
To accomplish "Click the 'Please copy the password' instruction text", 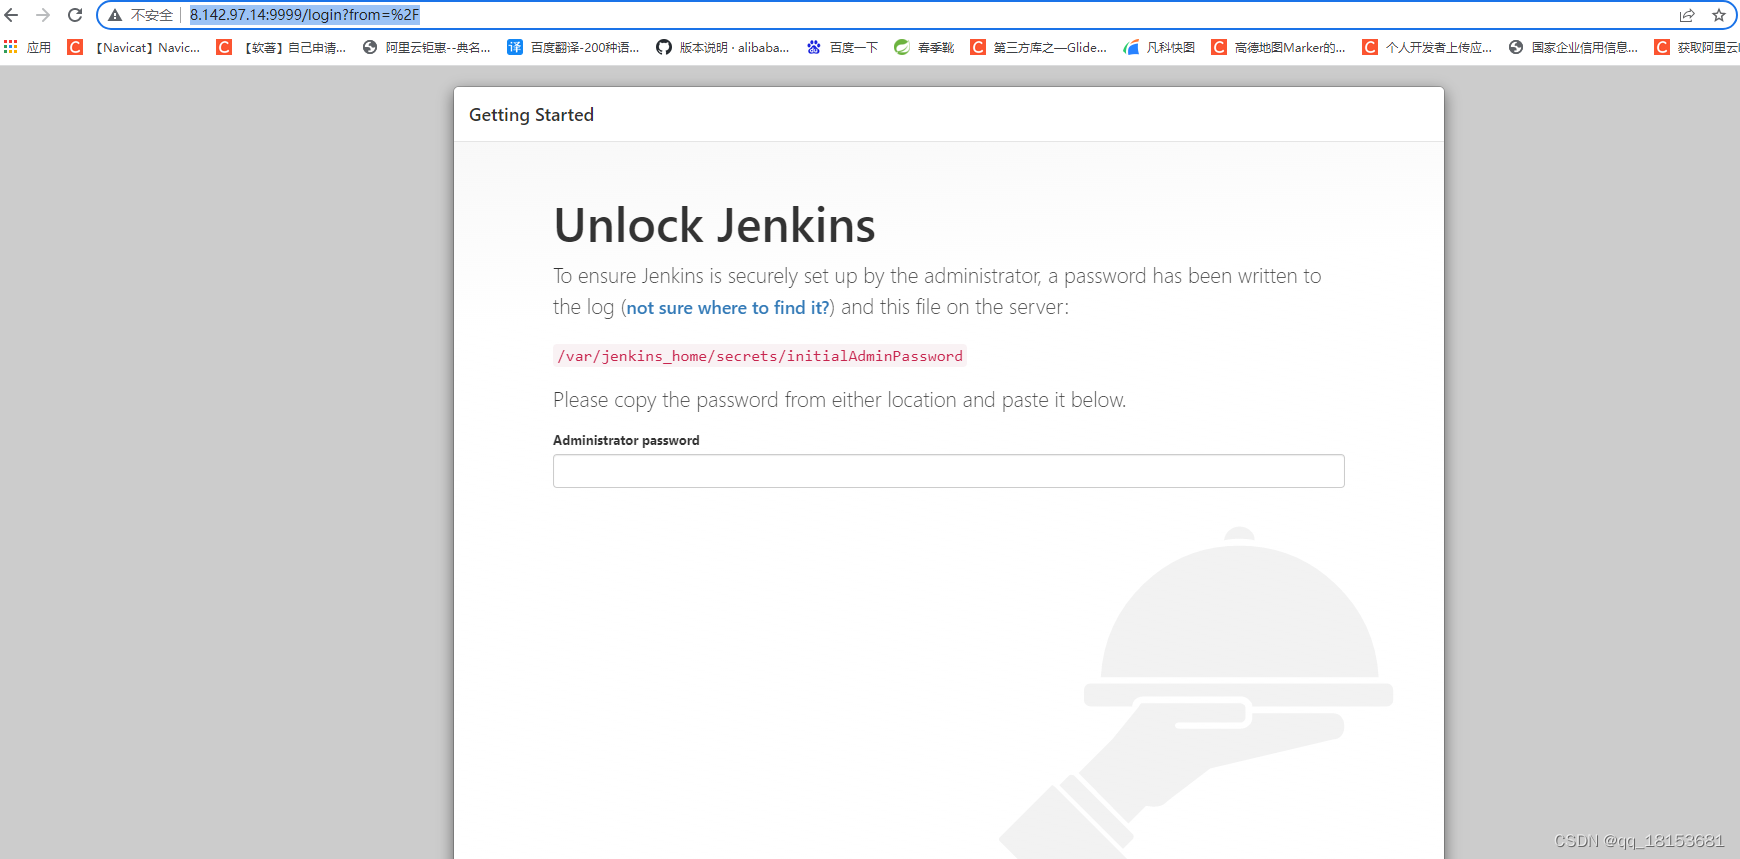I will click(x=839, y=400).
